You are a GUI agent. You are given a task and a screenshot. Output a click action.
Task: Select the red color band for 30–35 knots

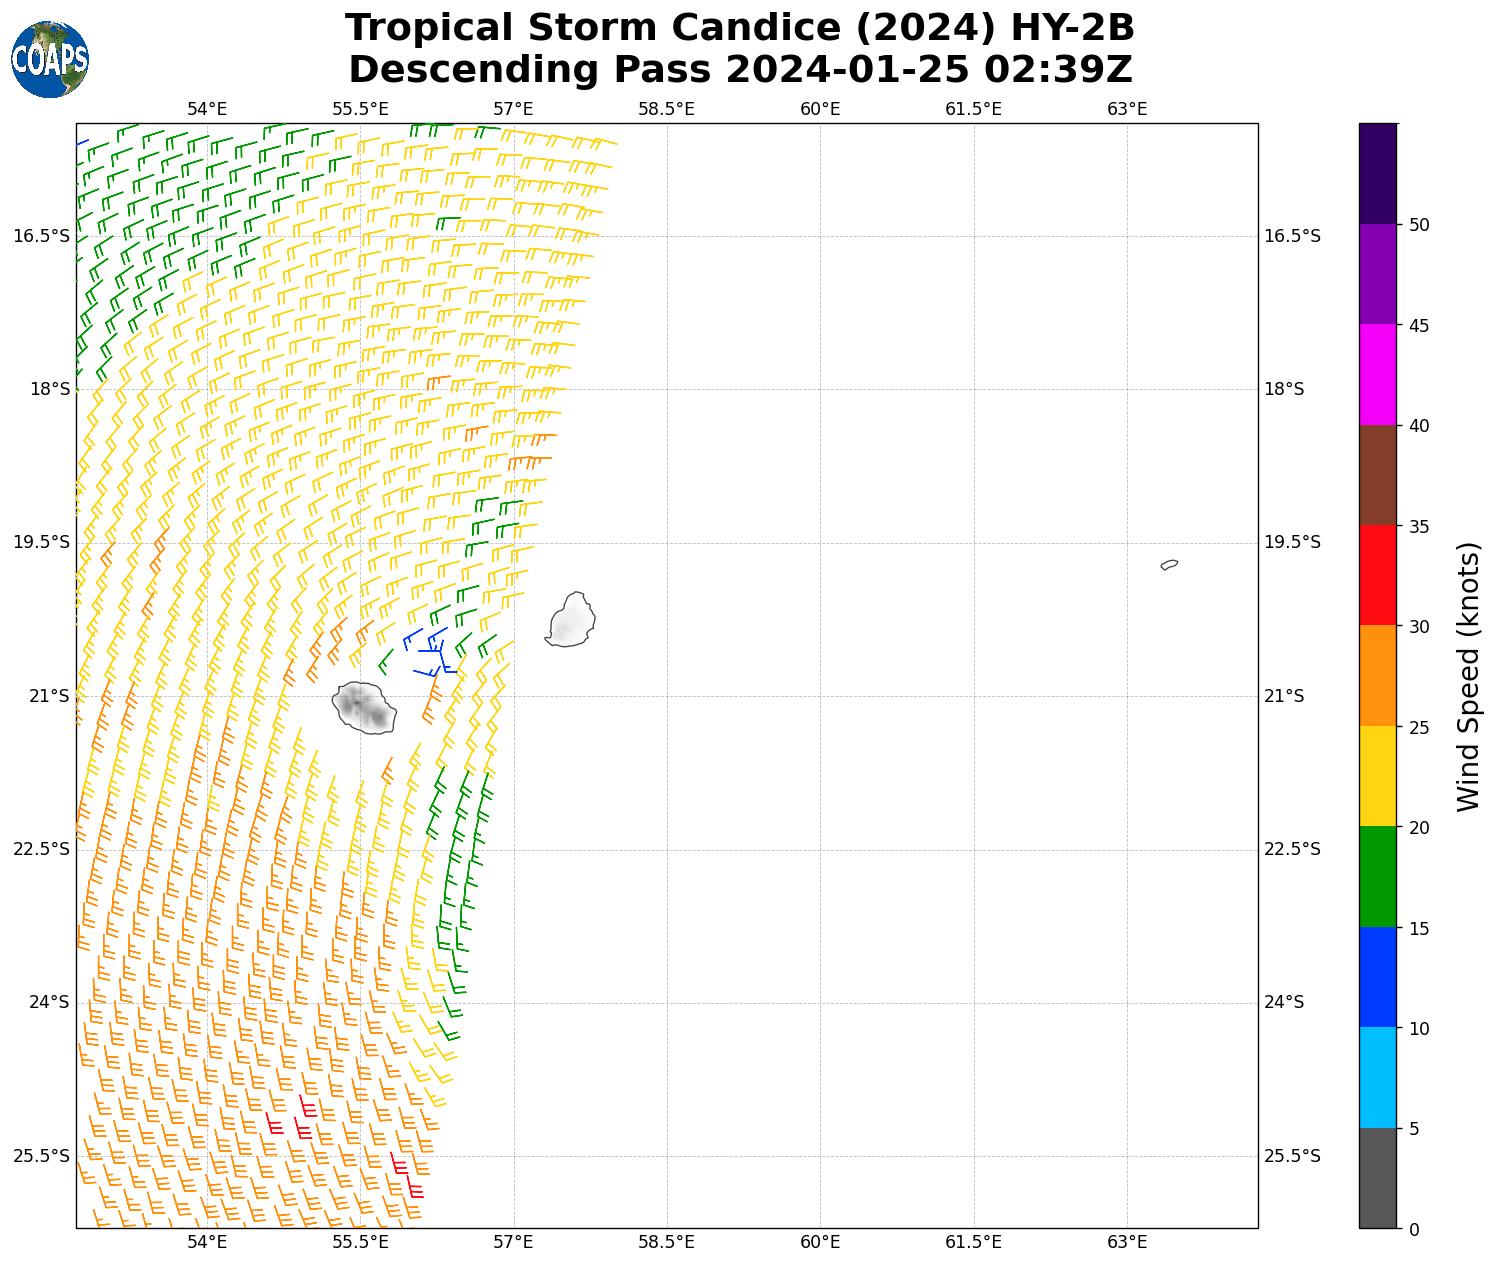1377,575
